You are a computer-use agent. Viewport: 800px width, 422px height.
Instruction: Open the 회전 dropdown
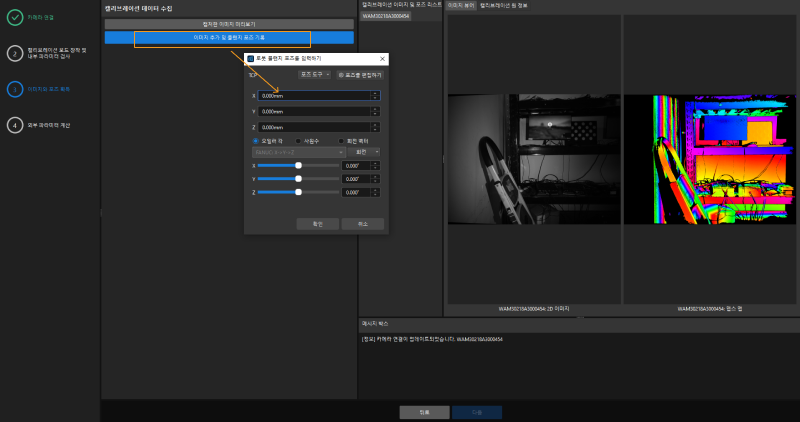click(x=361, y=152)
